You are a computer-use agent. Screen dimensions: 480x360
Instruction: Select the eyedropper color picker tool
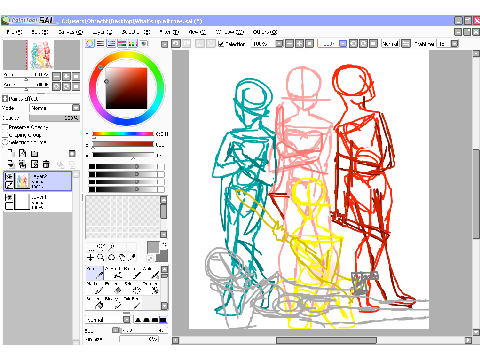(x=132, y=257)
